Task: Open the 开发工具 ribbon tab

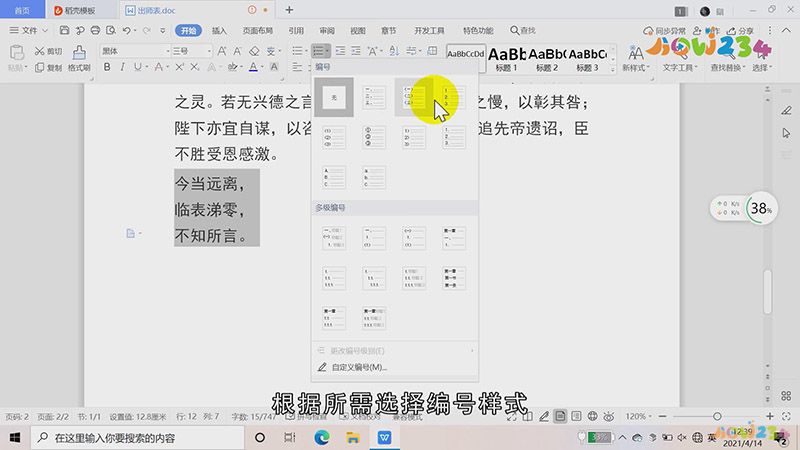Action: tap(429, 31)
